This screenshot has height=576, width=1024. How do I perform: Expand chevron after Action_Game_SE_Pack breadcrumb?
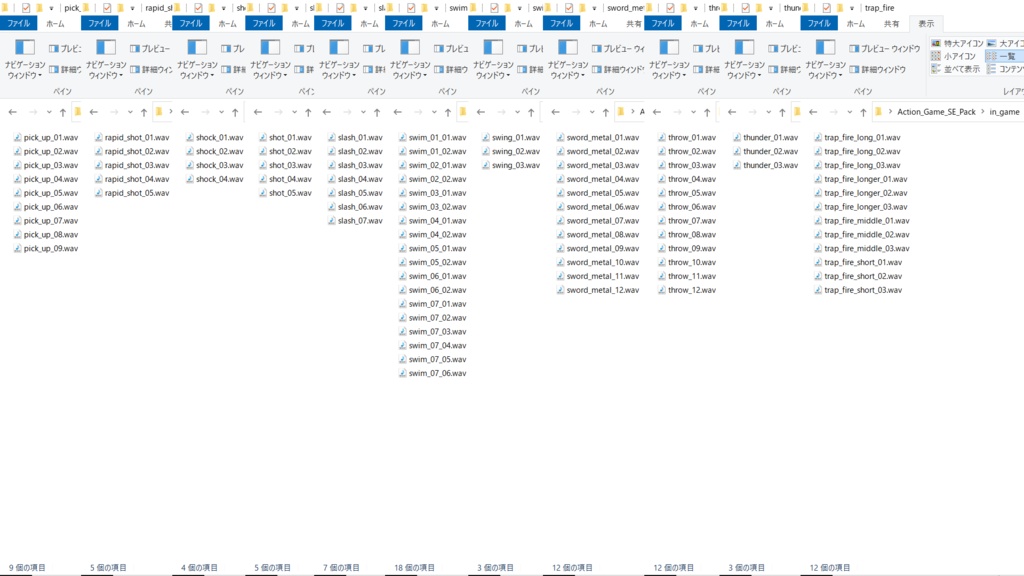pos(982,112)
